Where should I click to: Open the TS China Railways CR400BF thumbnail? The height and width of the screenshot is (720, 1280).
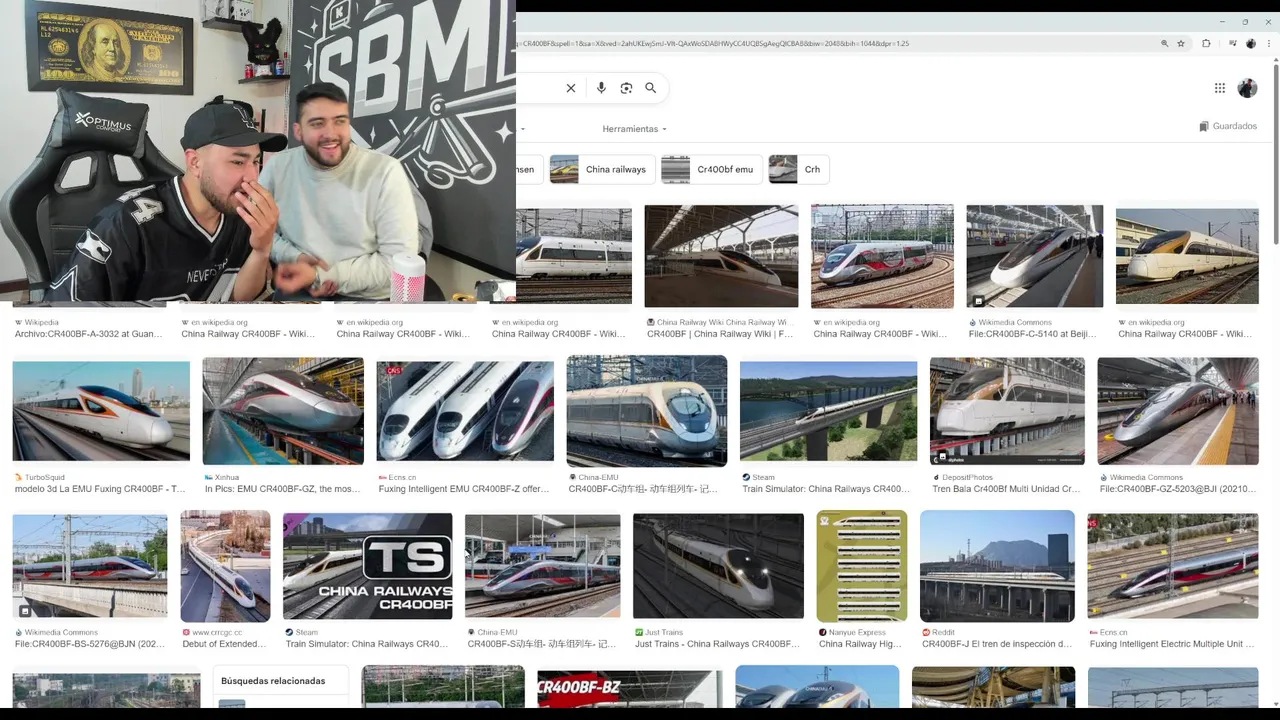[368, 566]
